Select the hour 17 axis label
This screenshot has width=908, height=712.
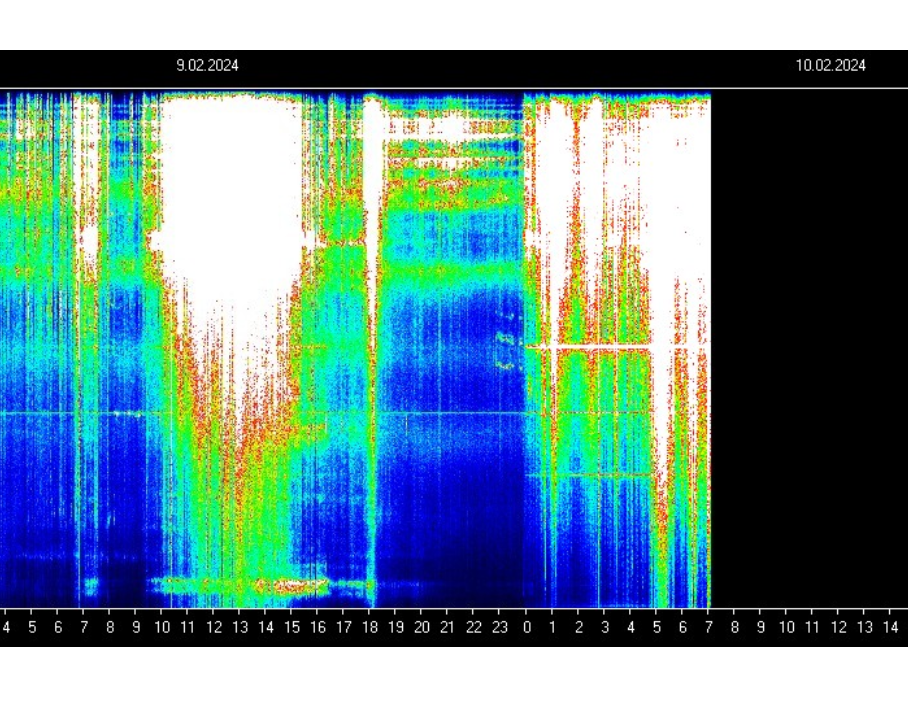tap(344, 627)
